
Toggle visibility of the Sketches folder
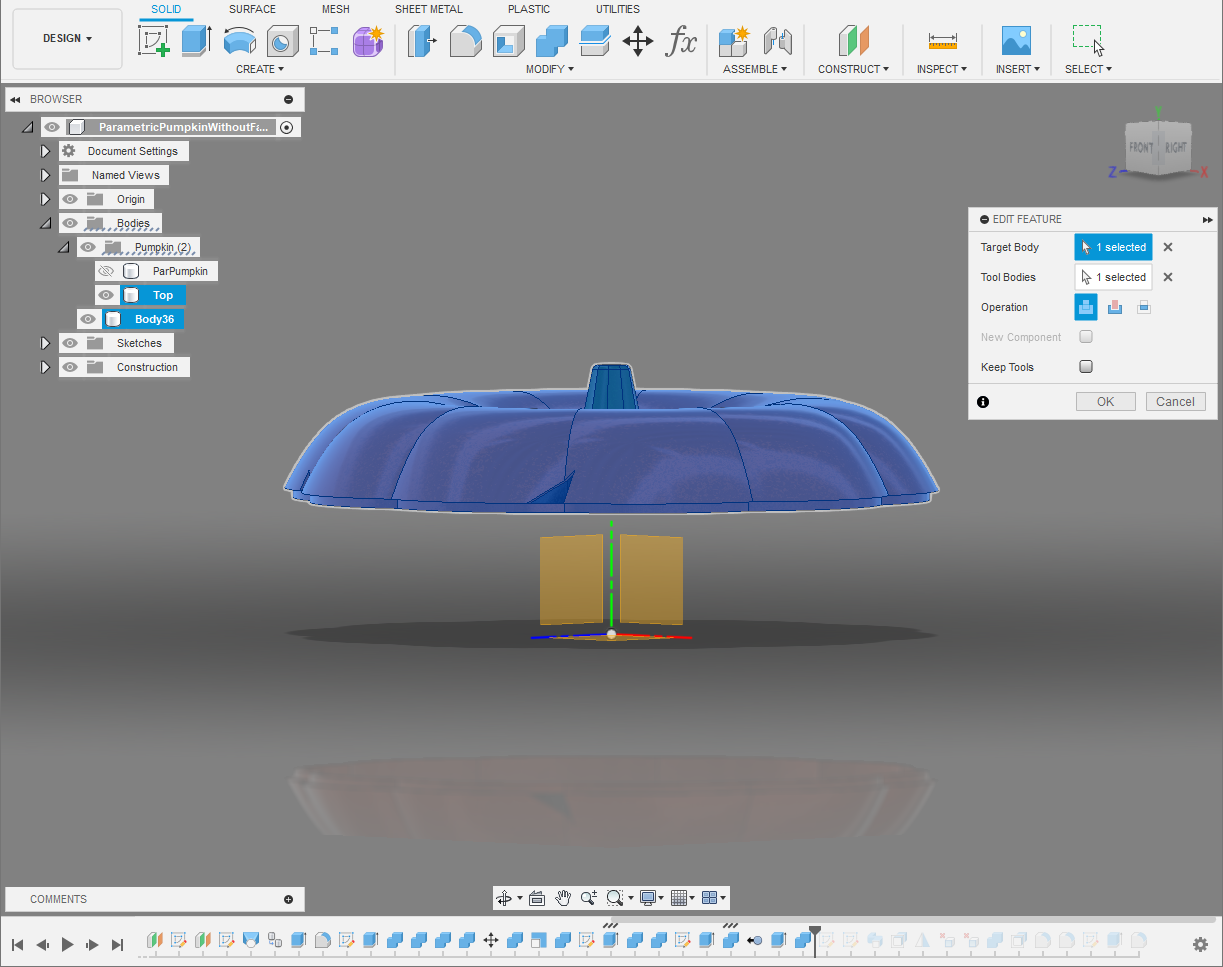click(x=70, y=343)
